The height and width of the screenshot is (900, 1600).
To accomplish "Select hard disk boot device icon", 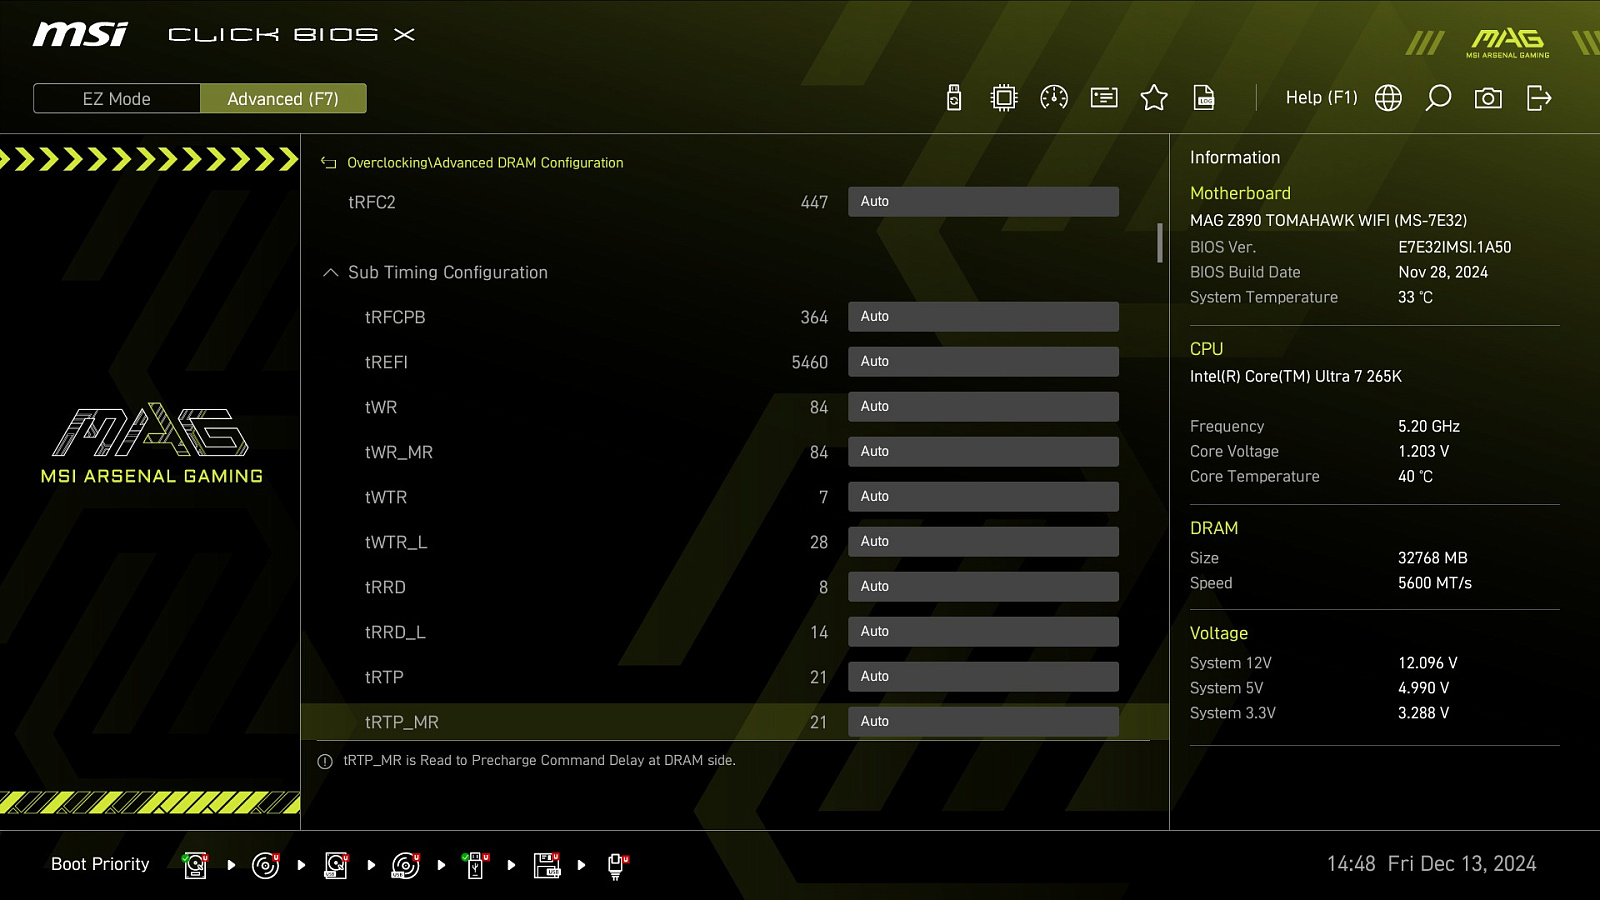I will tap(195, 865).
